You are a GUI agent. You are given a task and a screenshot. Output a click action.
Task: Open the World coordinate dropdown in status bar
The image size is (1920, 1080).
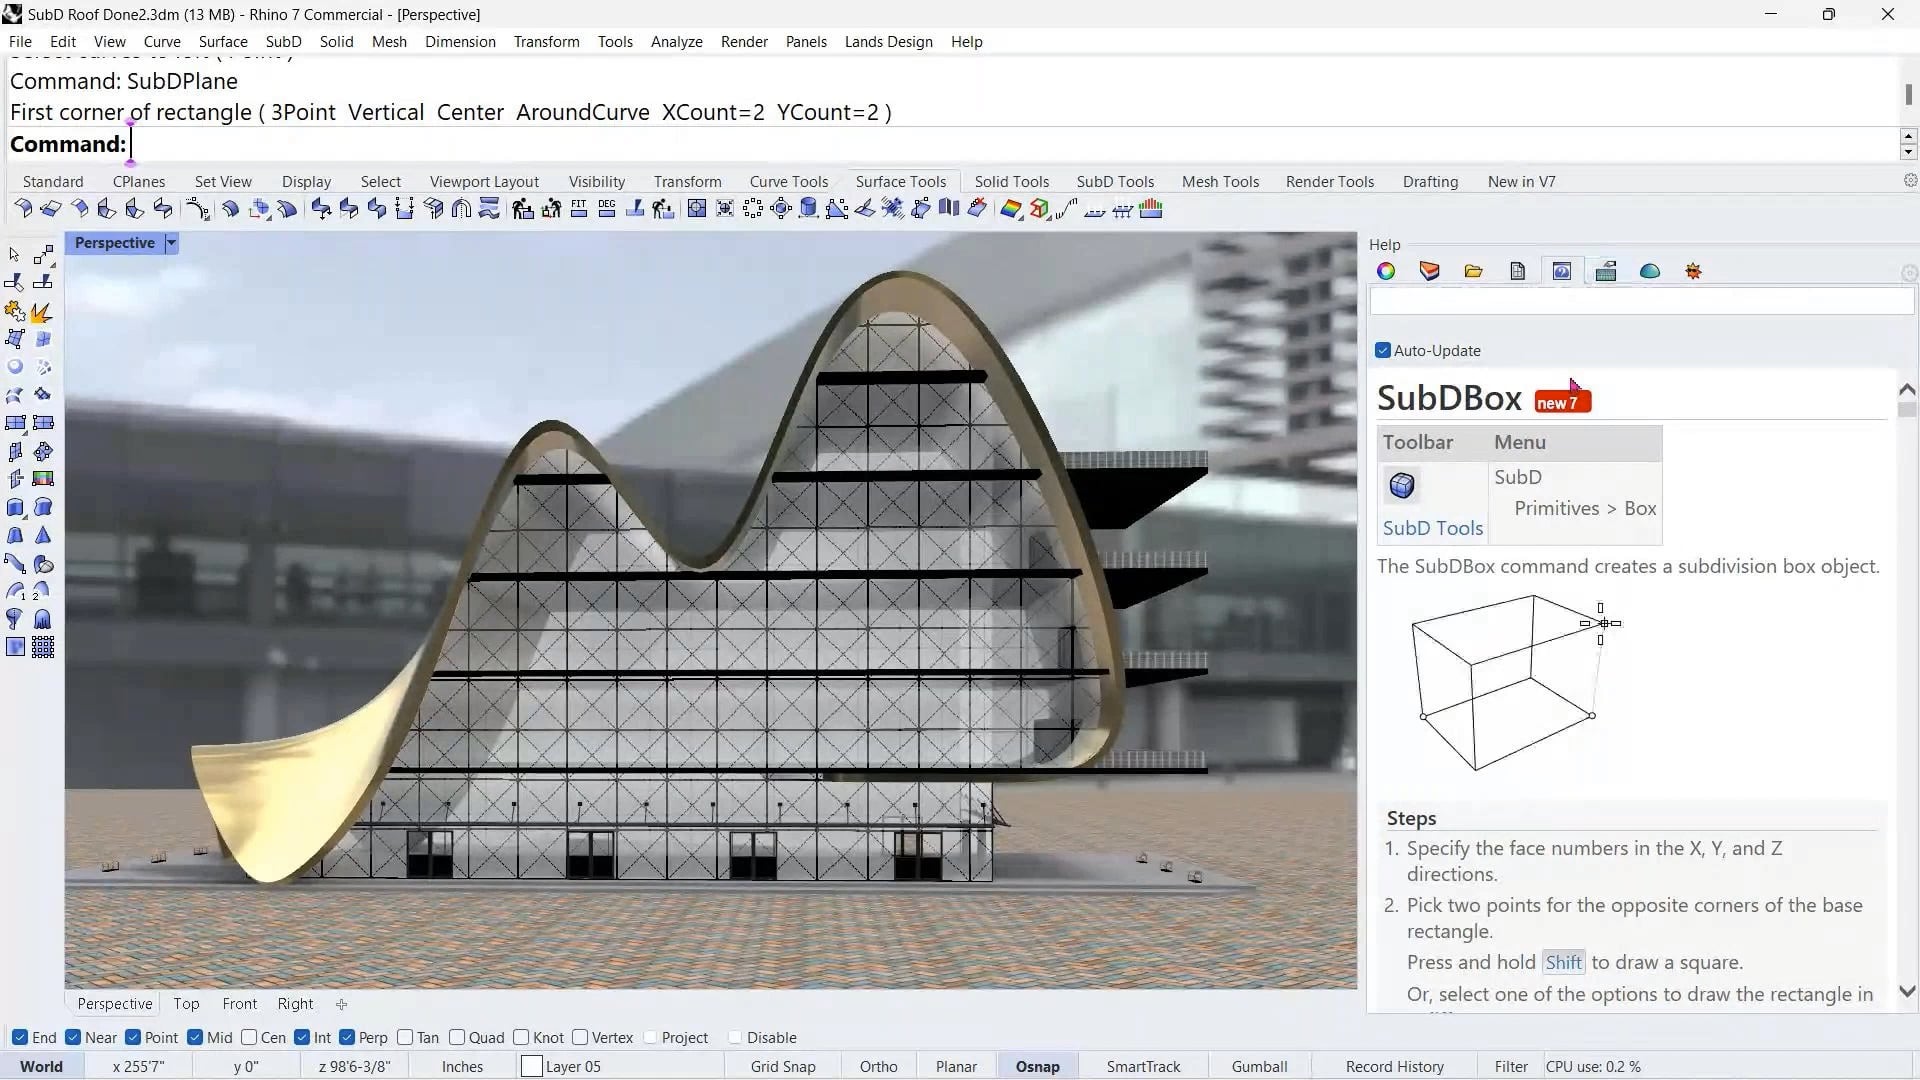(40, 1066)
